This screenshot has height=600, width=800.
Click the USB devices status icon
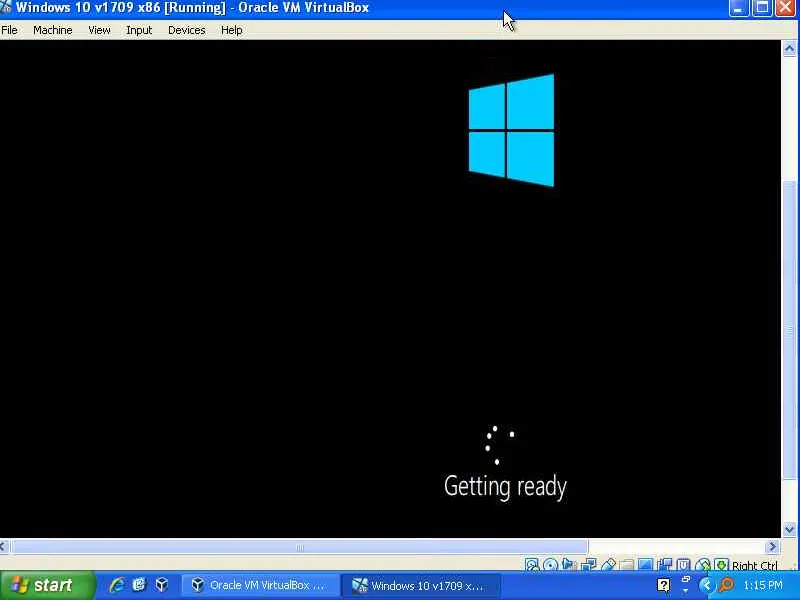pos(609,564)
